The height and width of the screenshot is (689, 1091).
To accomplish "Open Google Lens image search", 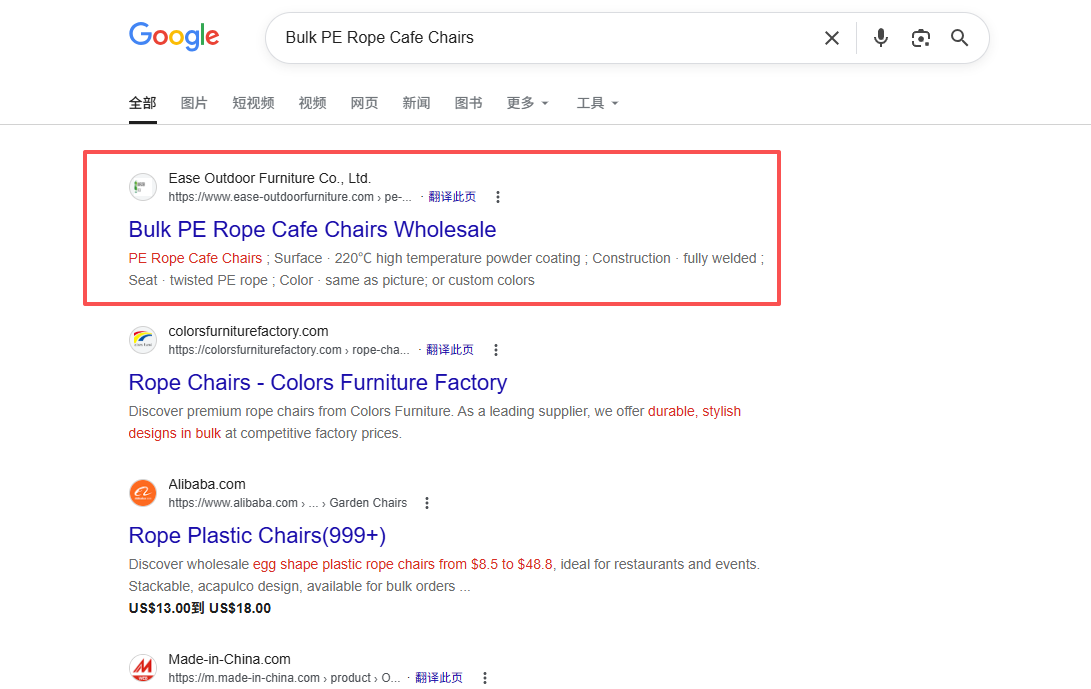I will point(921,38).
